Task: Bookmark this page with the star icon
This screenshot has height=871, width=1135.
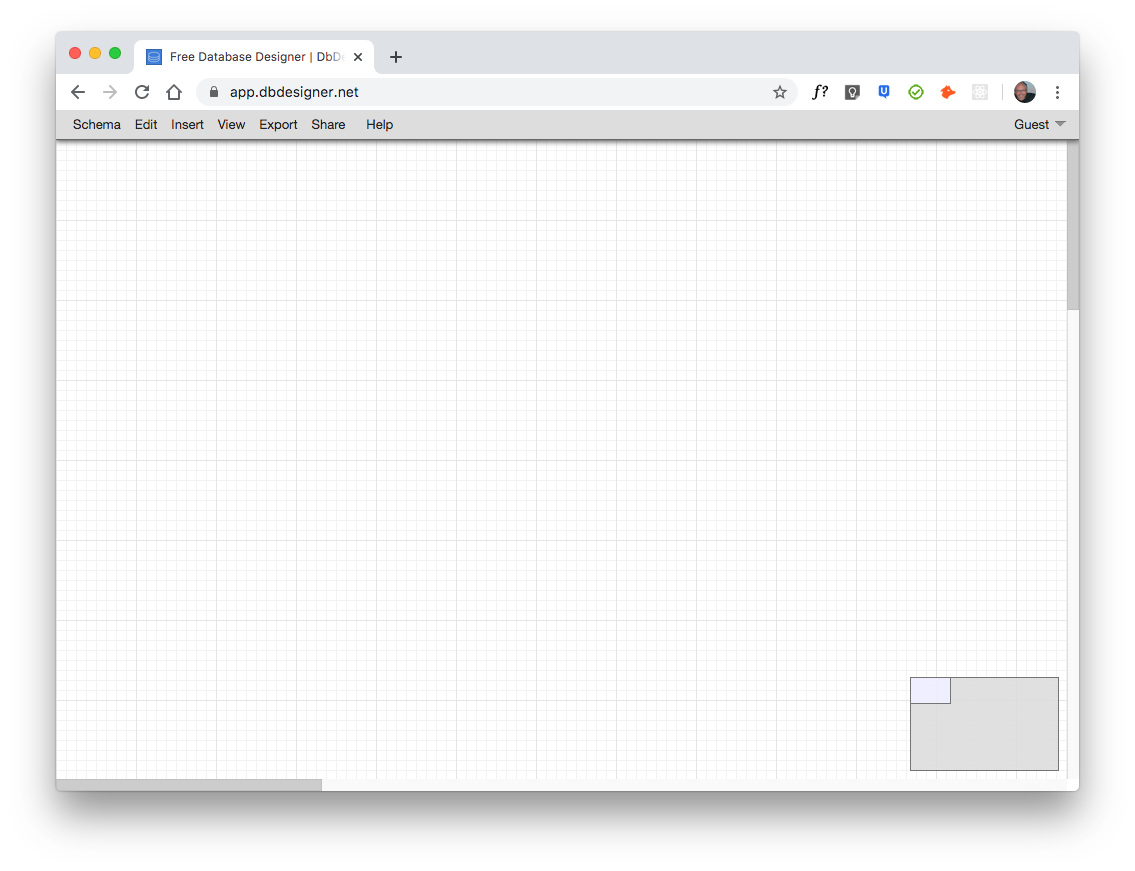Action: [780, 92]
